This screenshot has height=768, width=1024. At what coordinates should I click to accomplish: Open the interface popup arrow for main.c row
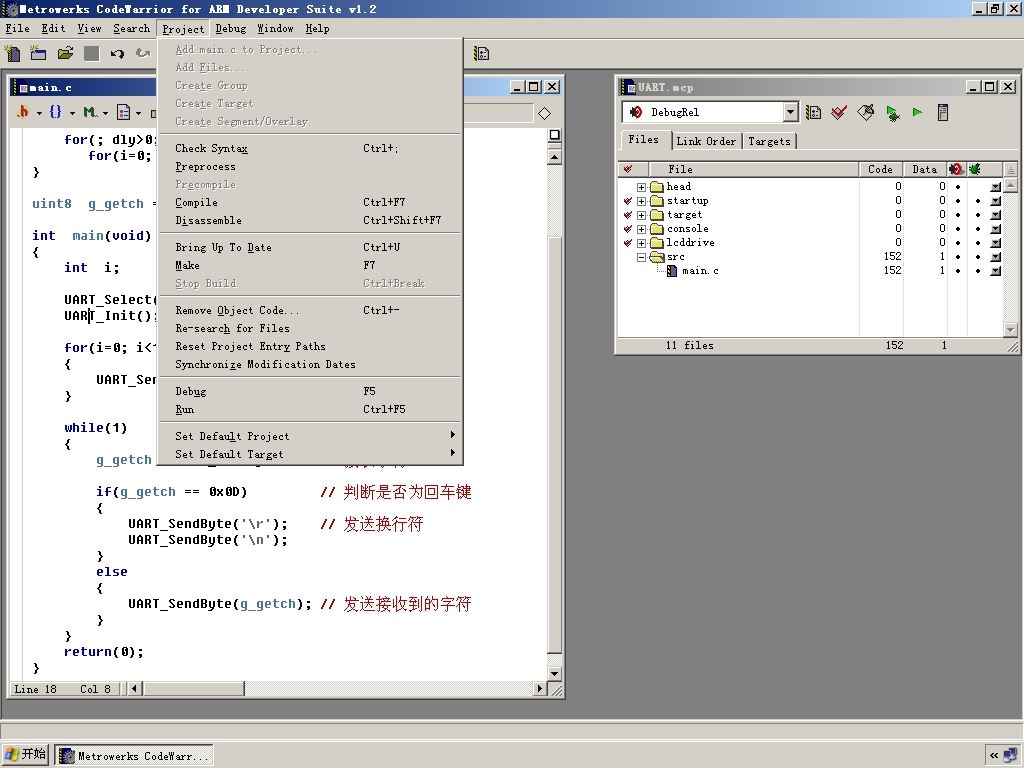(x=995, y=270)
